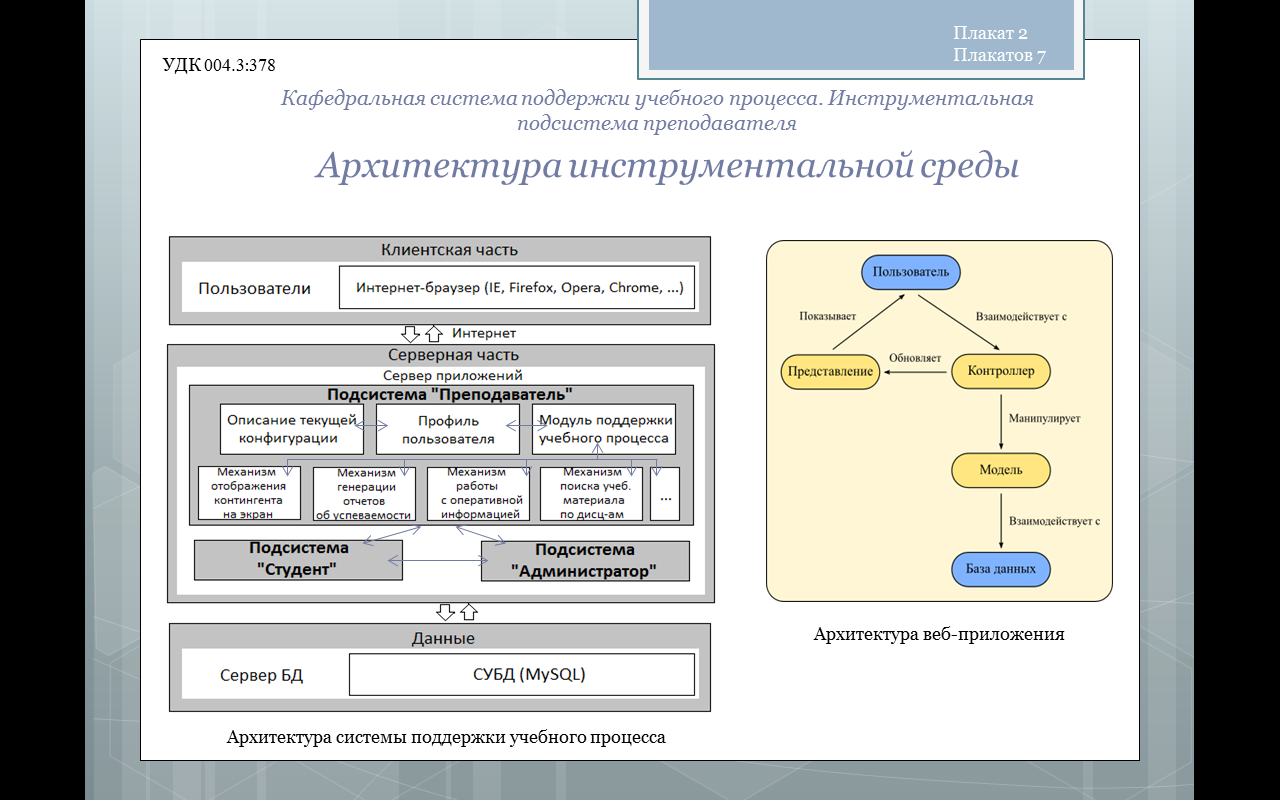Click 'Механизм отображения контингента на экран' box
This screenshot has width=1280, height=800.
pos(249,494)
